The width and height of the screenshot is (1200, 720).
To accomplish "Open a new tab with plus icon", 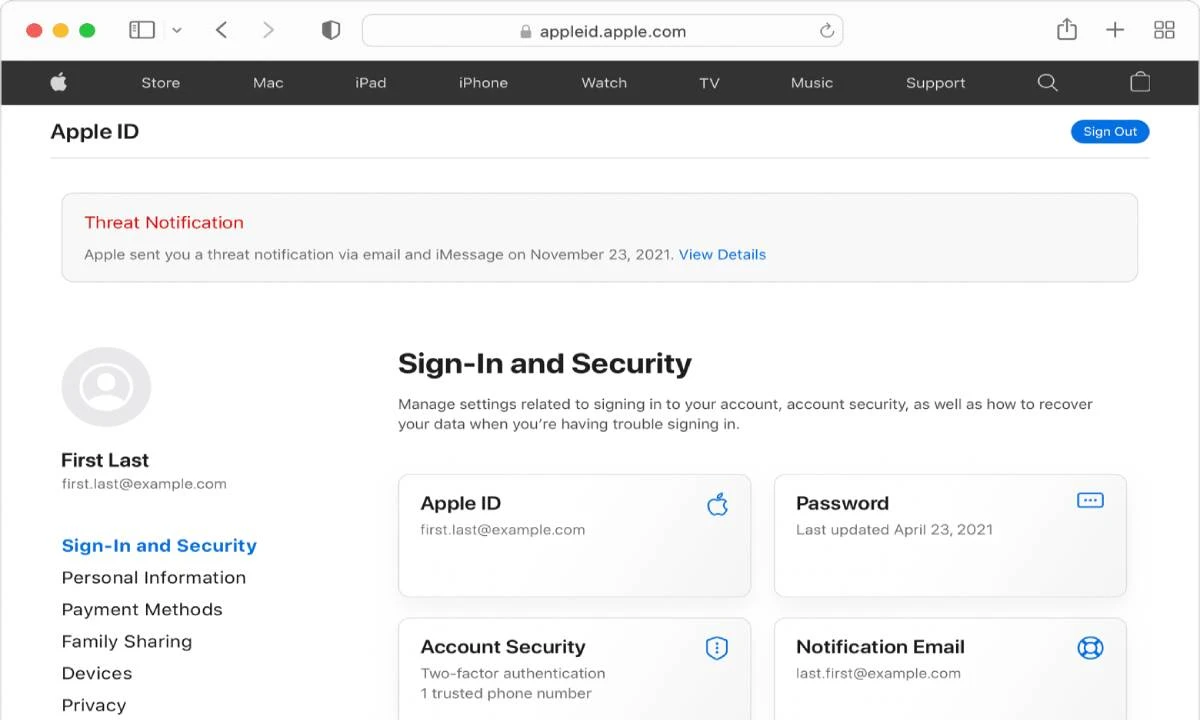I will coord(1115,30).
